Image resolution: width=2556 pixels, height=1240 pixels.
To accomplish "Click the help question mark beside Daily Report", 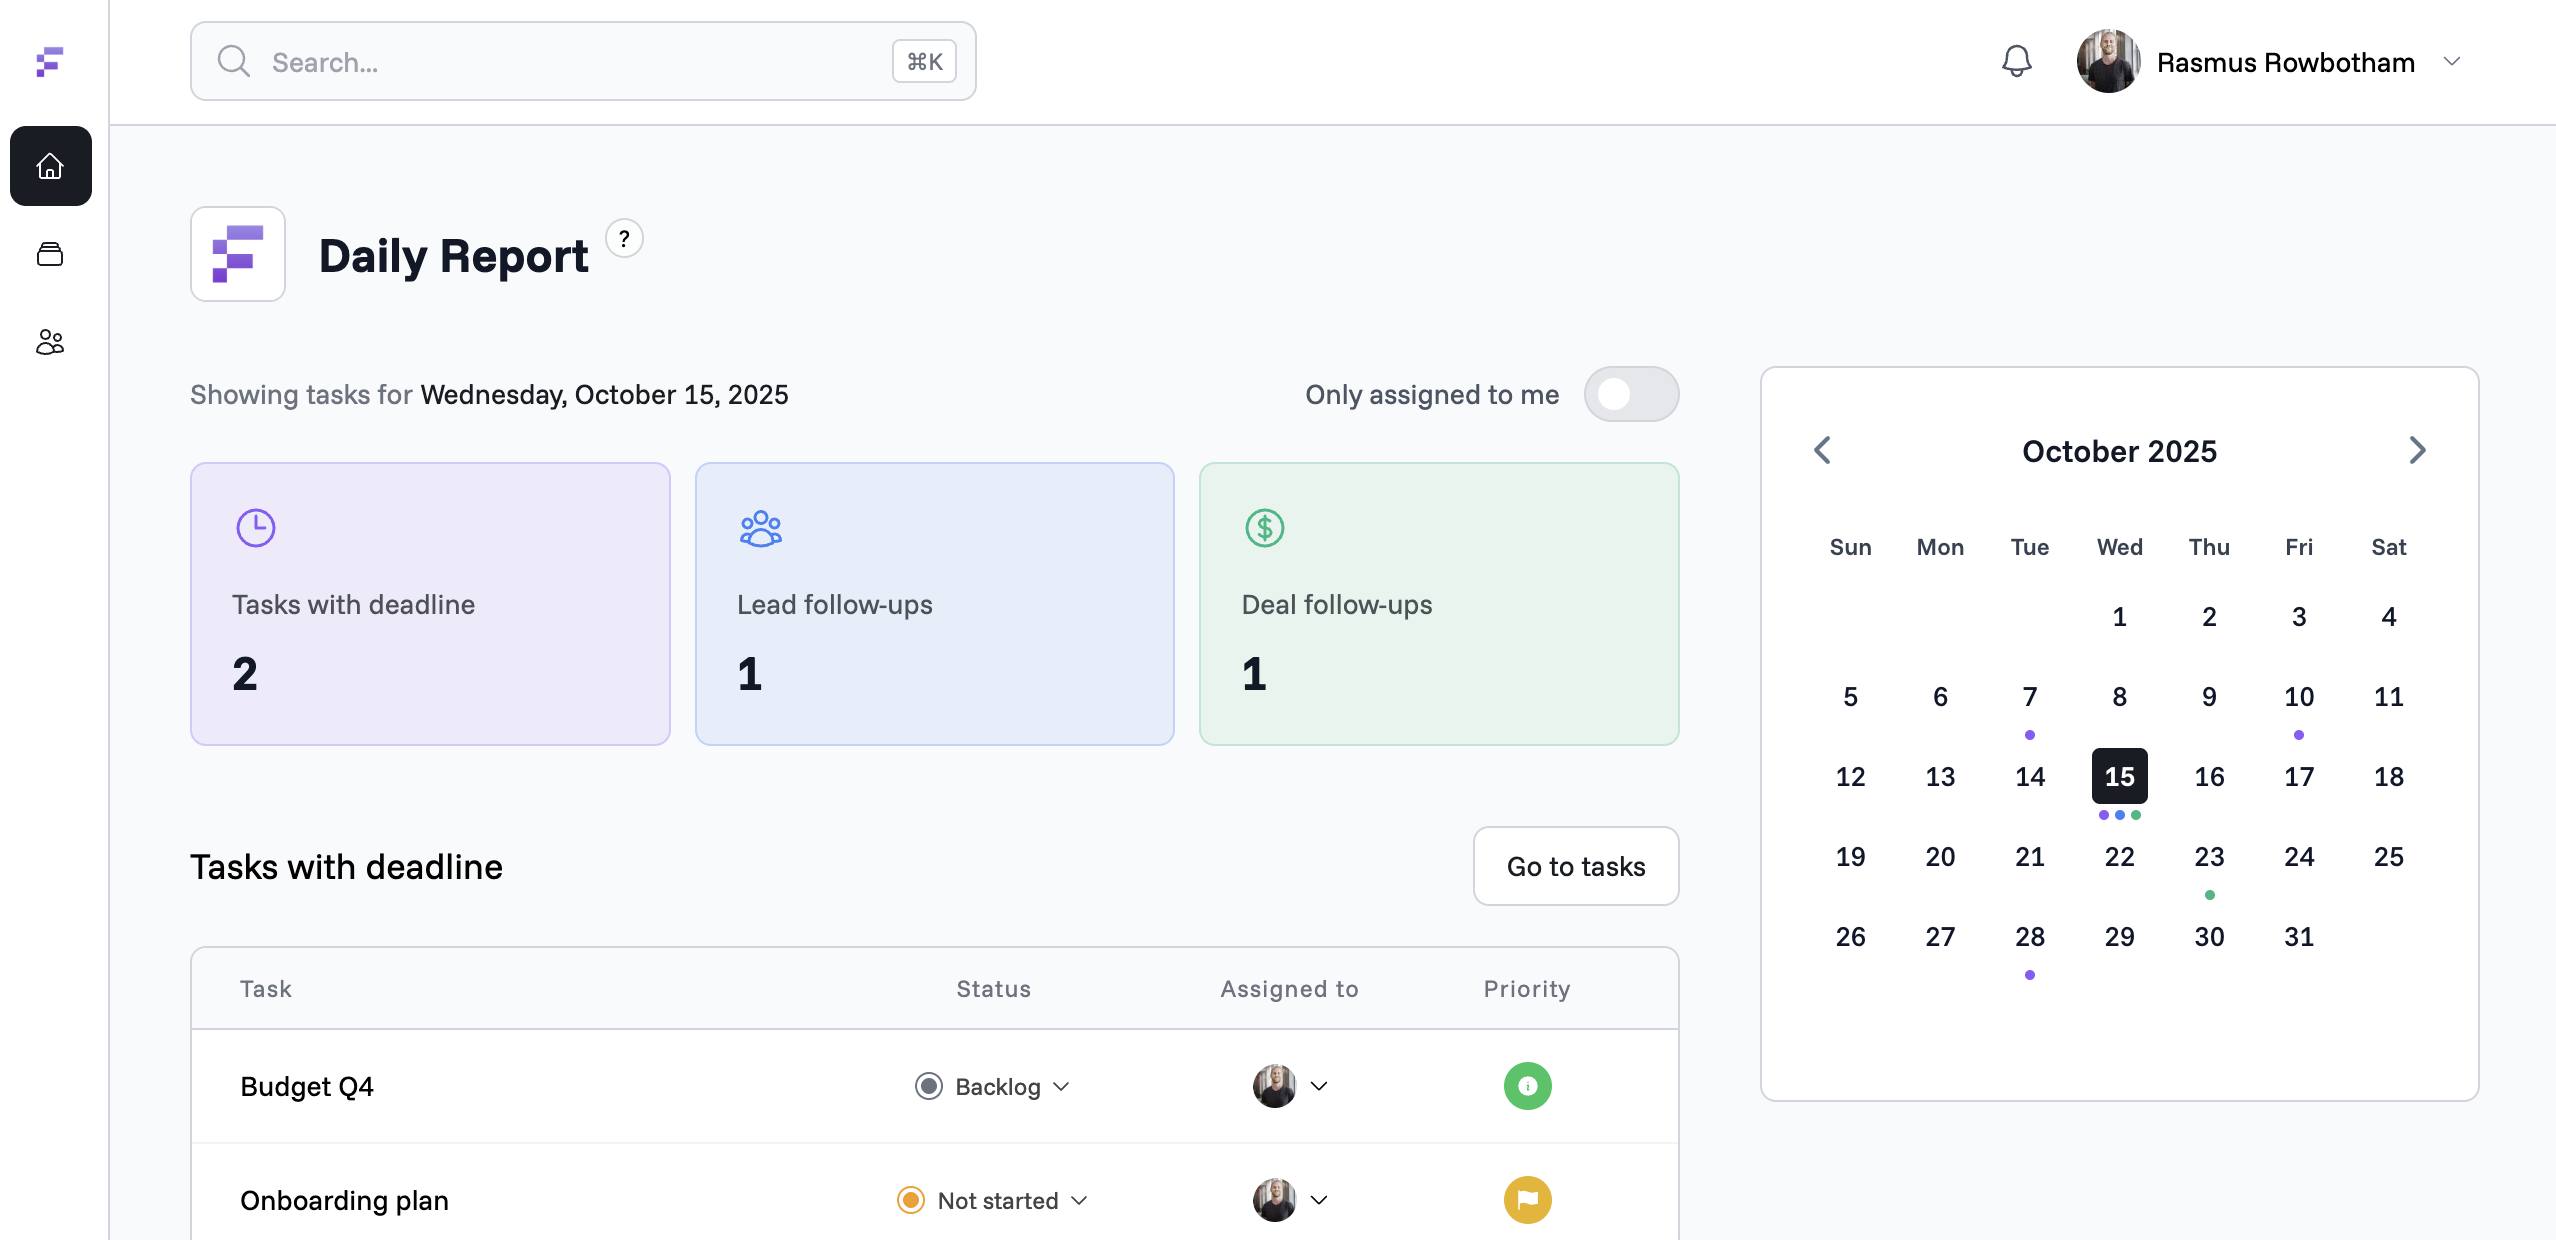I will point(624,238).
